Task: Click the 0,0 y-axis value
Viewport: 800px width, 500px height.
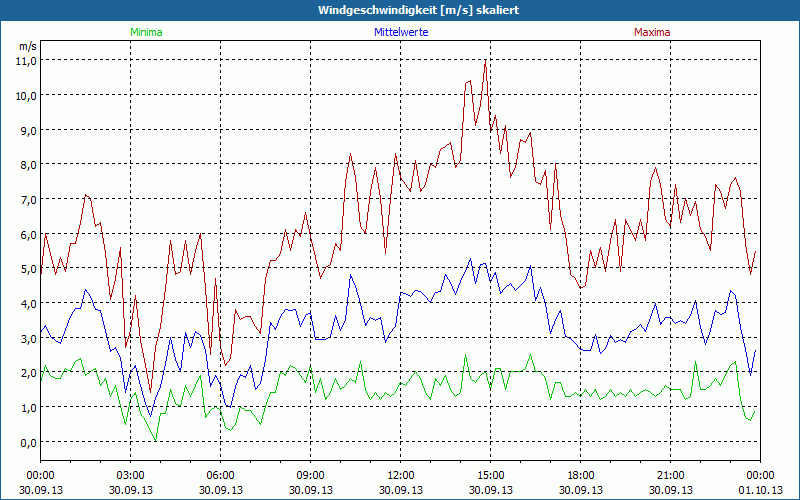Action: pyautogui.click(x=28, y=442)
